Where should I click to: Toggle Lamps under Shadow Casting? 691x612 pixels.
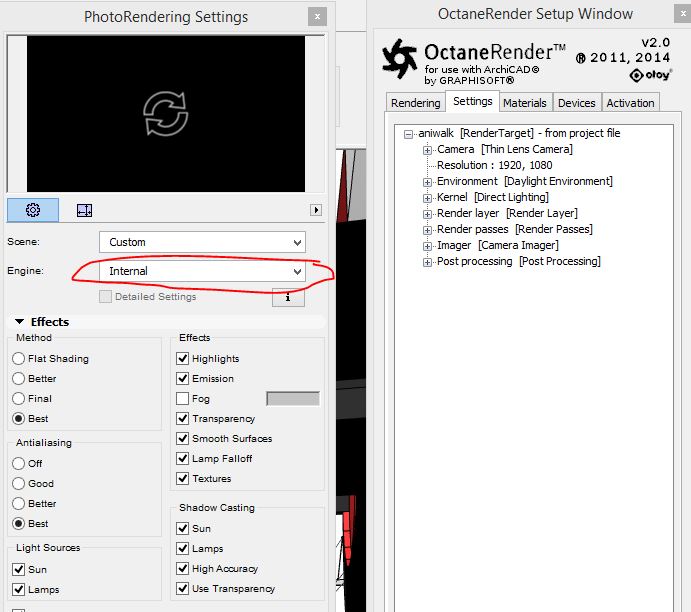coord(182,548)
